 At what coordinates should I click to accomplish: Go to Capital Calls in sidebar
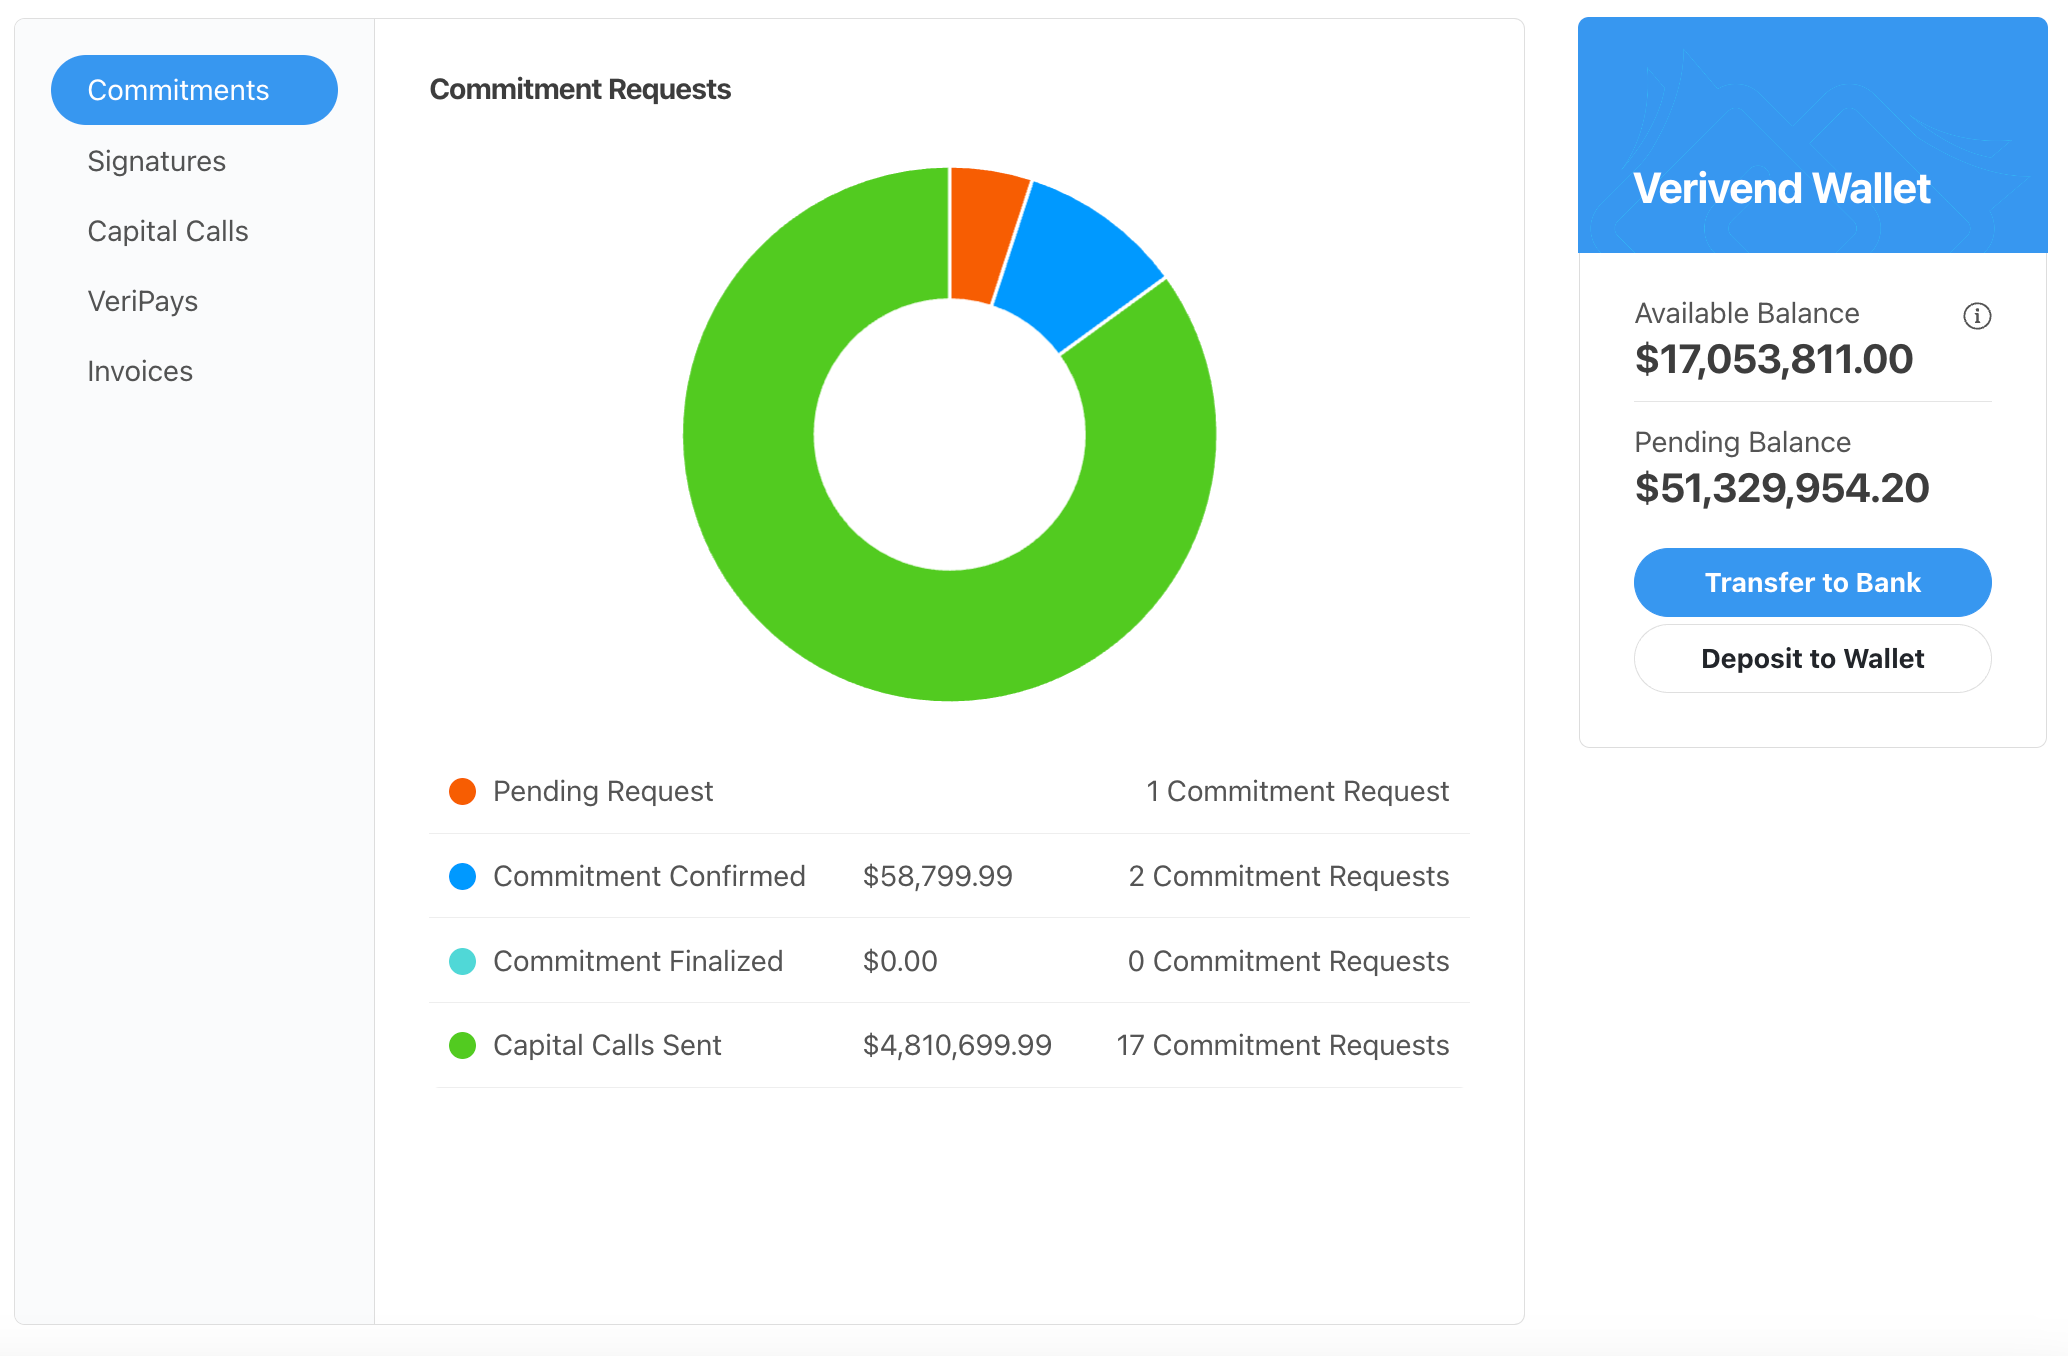[x=168, y=231]
